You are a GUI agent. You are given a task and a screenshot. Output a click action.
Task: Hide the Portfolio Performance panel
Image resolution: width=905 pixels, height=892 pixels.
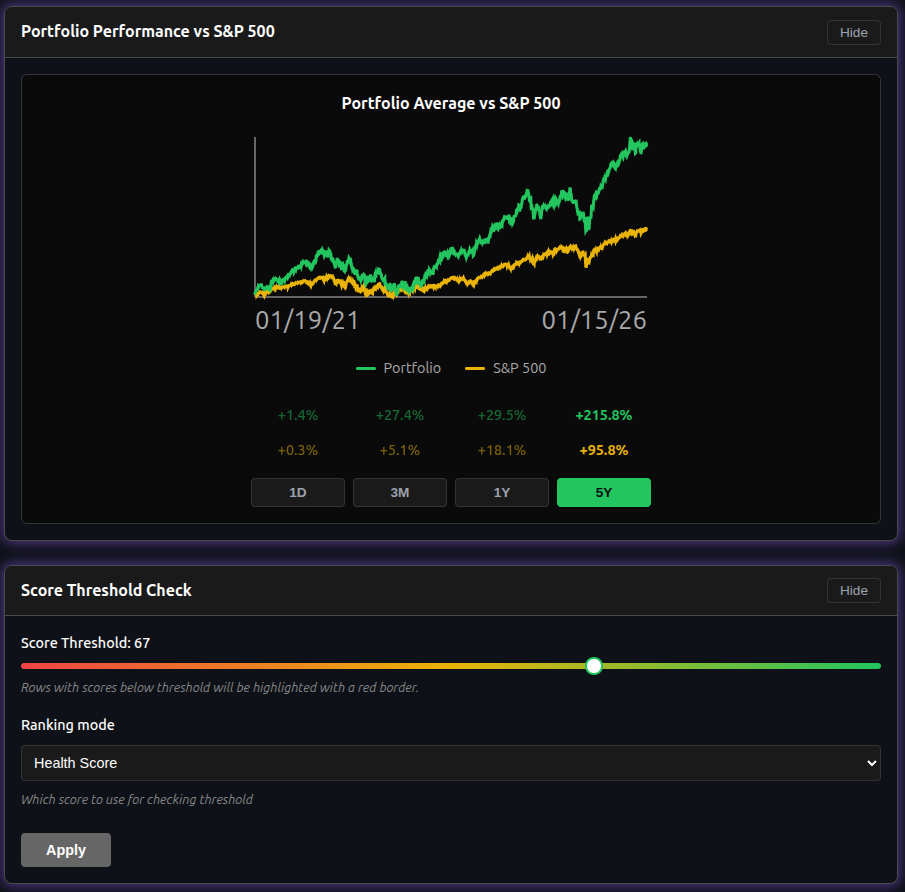coord(853,32)
